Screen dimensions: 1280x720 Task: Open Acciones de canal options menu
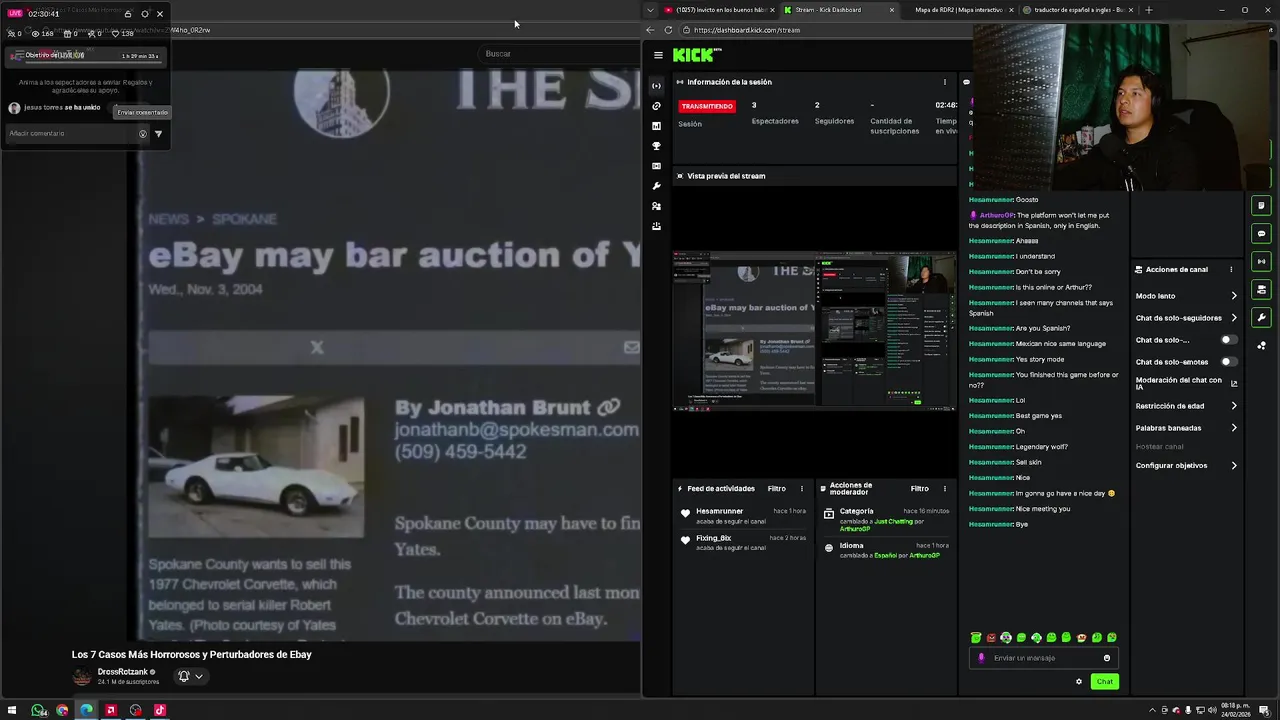pyautogui.click(x=1231, y=270)
